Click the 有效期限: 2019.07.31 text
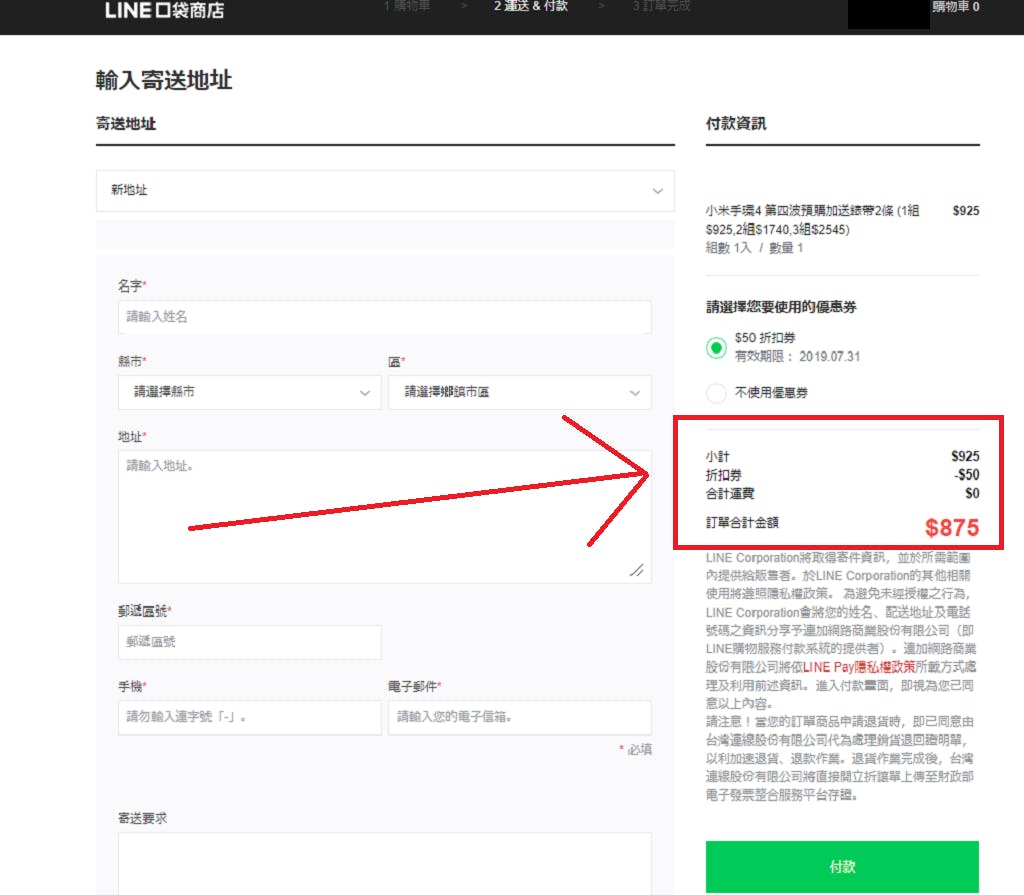Screen dimensions: 1024x895 797,357
